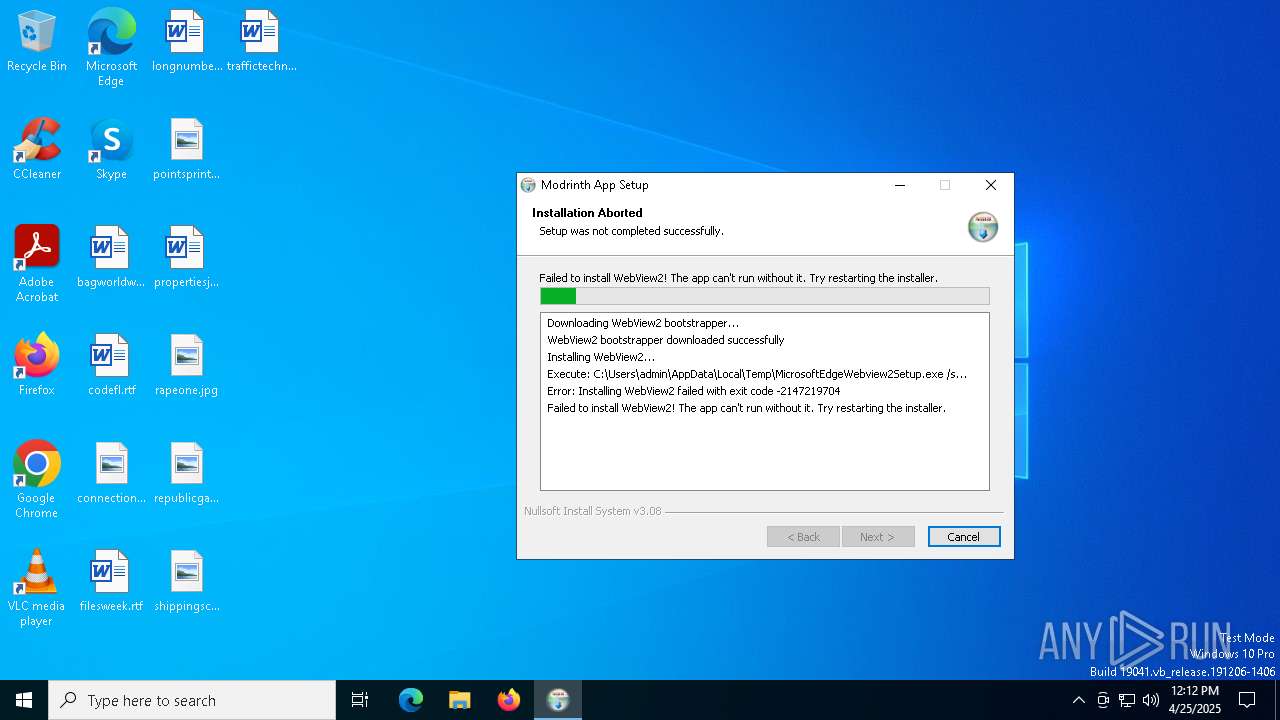Select 'Installing WebView2...' log line
This screenshot has height=720, width=1280.
pyautogui.click(x=601, y=357)
